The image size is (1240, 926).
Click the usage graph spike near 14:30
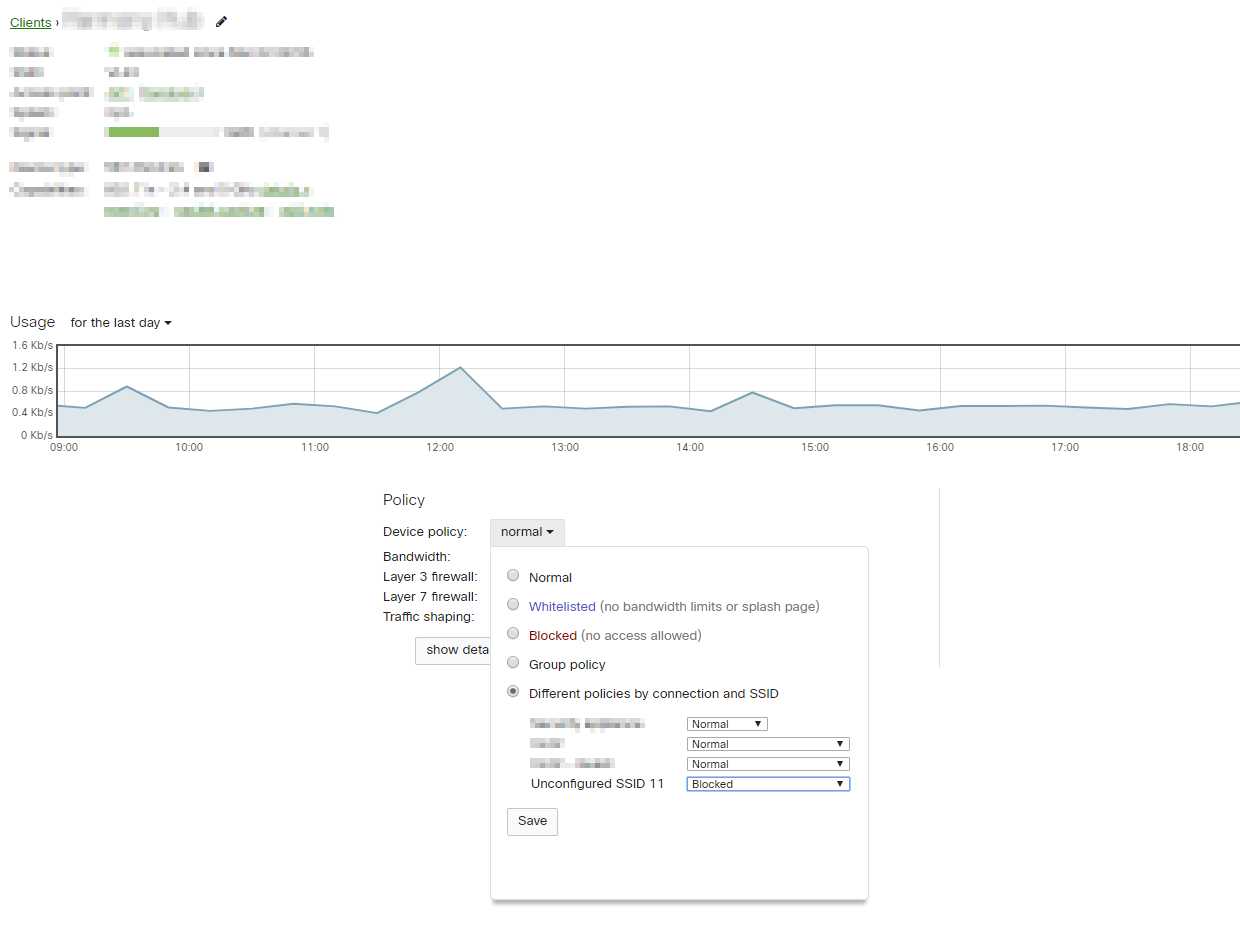[752, 393]
